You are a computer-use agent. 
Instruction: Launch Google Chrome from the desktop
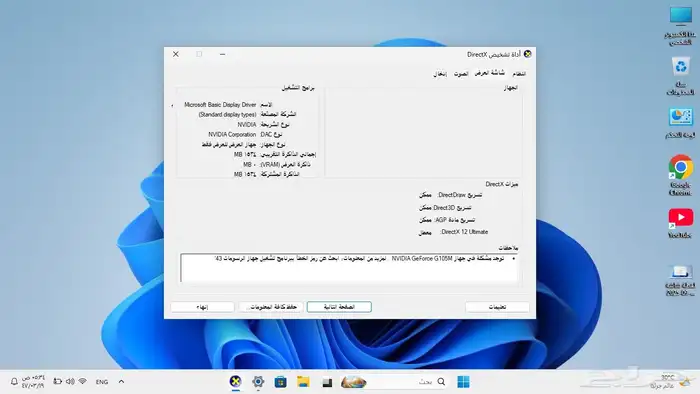(680, 175)
